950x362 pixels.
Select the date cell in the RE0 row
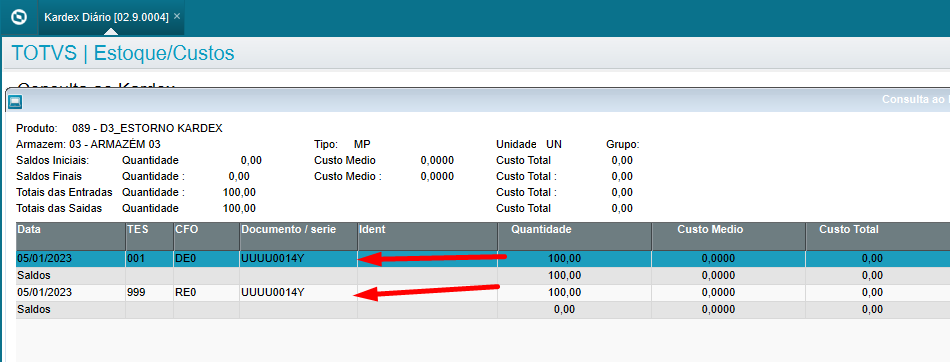70,293
